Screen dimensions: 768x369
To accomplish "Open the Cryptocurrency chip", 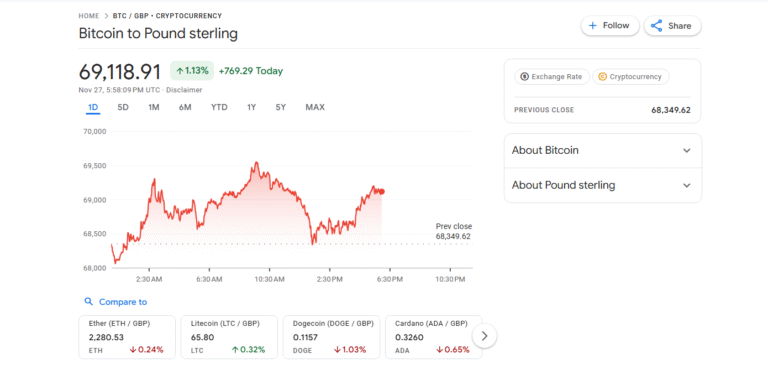I will pos(630,76).
